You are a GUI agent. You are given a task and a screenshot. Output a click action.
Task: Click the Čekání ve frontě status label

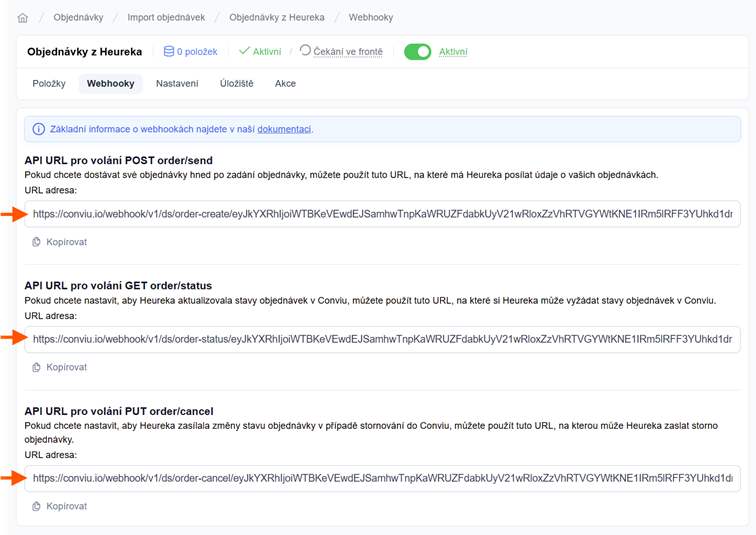tap(348, 52)
